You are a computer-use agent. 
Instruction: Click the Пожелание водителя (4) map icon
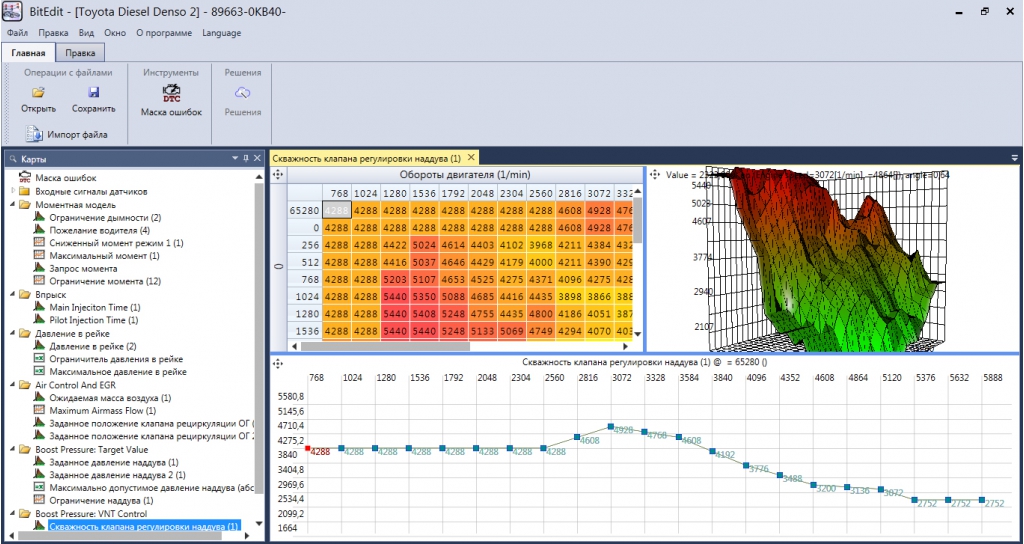(39, 230)
